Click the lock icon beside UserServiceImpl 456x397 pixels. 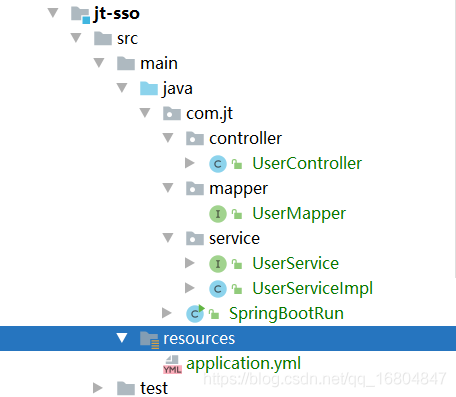237,289
